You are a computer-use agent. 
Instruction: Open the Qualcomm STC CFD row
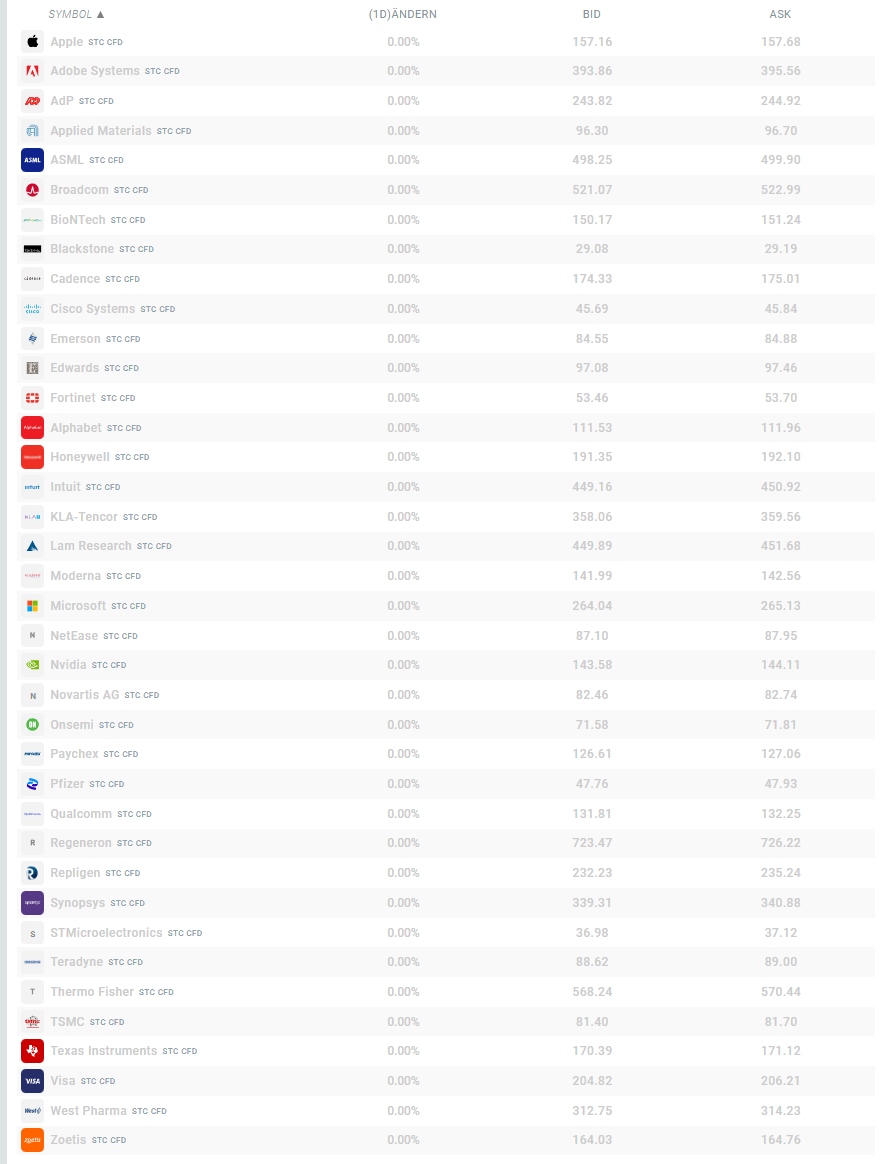pyautogui.click(x=445, y=814)
